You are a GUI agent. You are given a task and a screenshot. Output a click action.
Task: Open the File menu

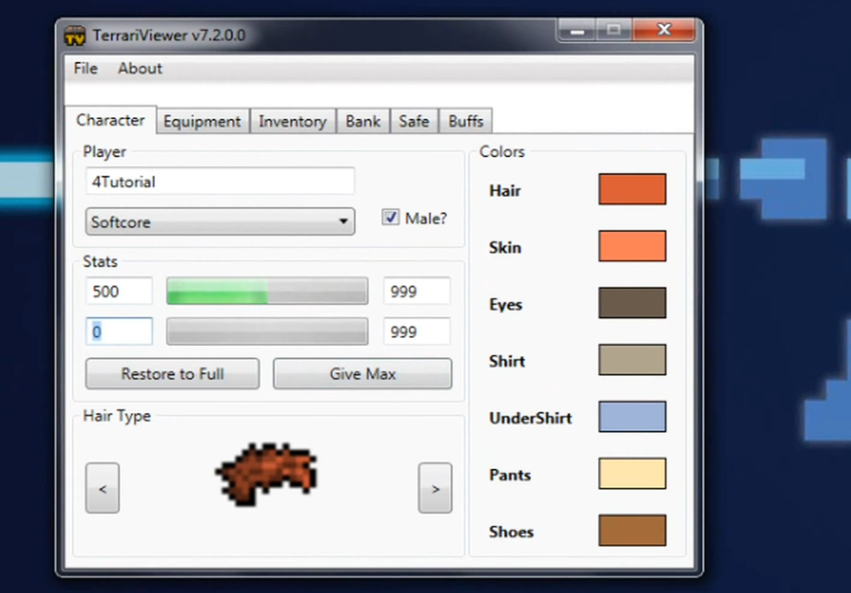86,68
